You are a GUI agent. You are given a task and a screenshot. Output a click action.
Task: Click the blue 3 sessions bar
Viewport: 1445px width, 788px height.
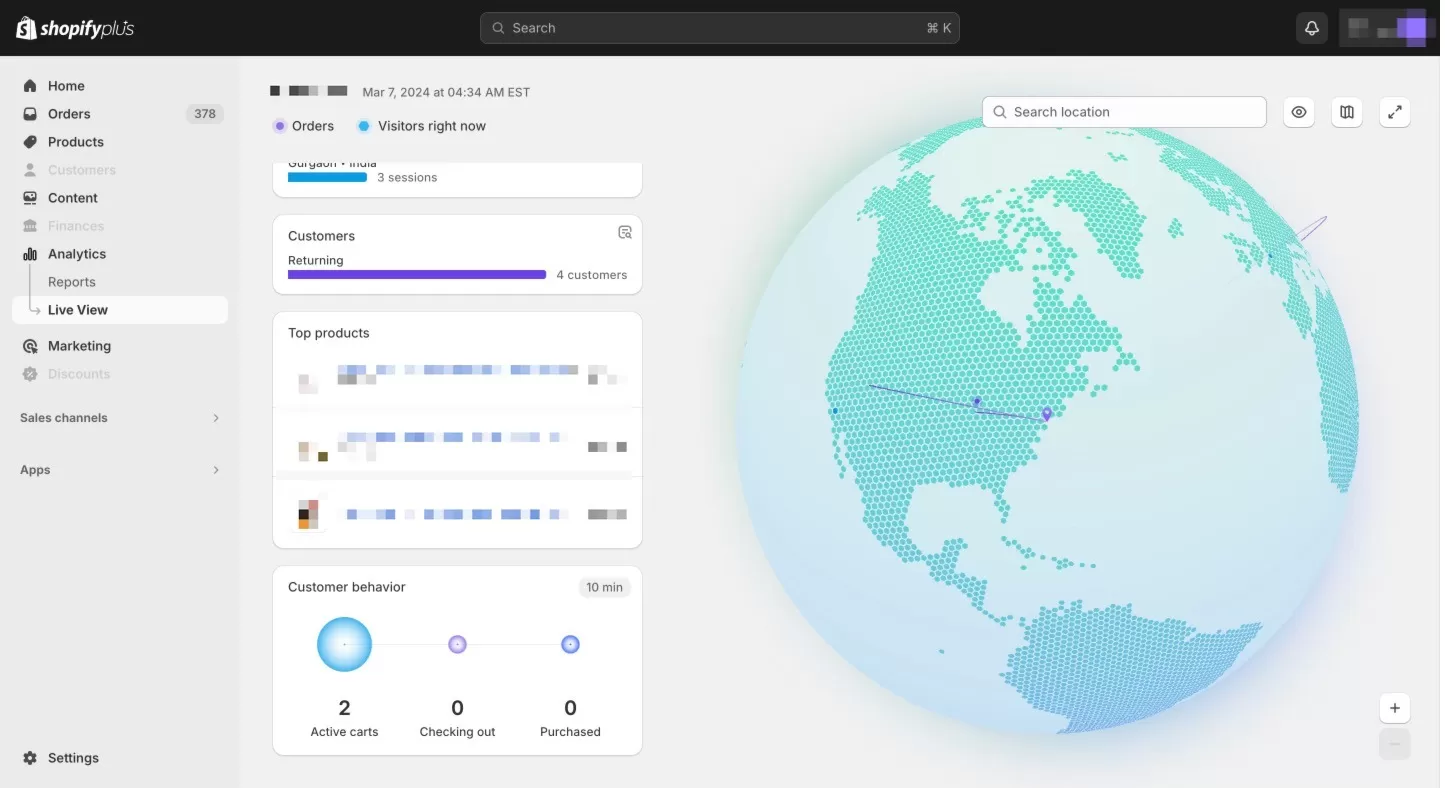pyautogui.click(x=327, y=177)
